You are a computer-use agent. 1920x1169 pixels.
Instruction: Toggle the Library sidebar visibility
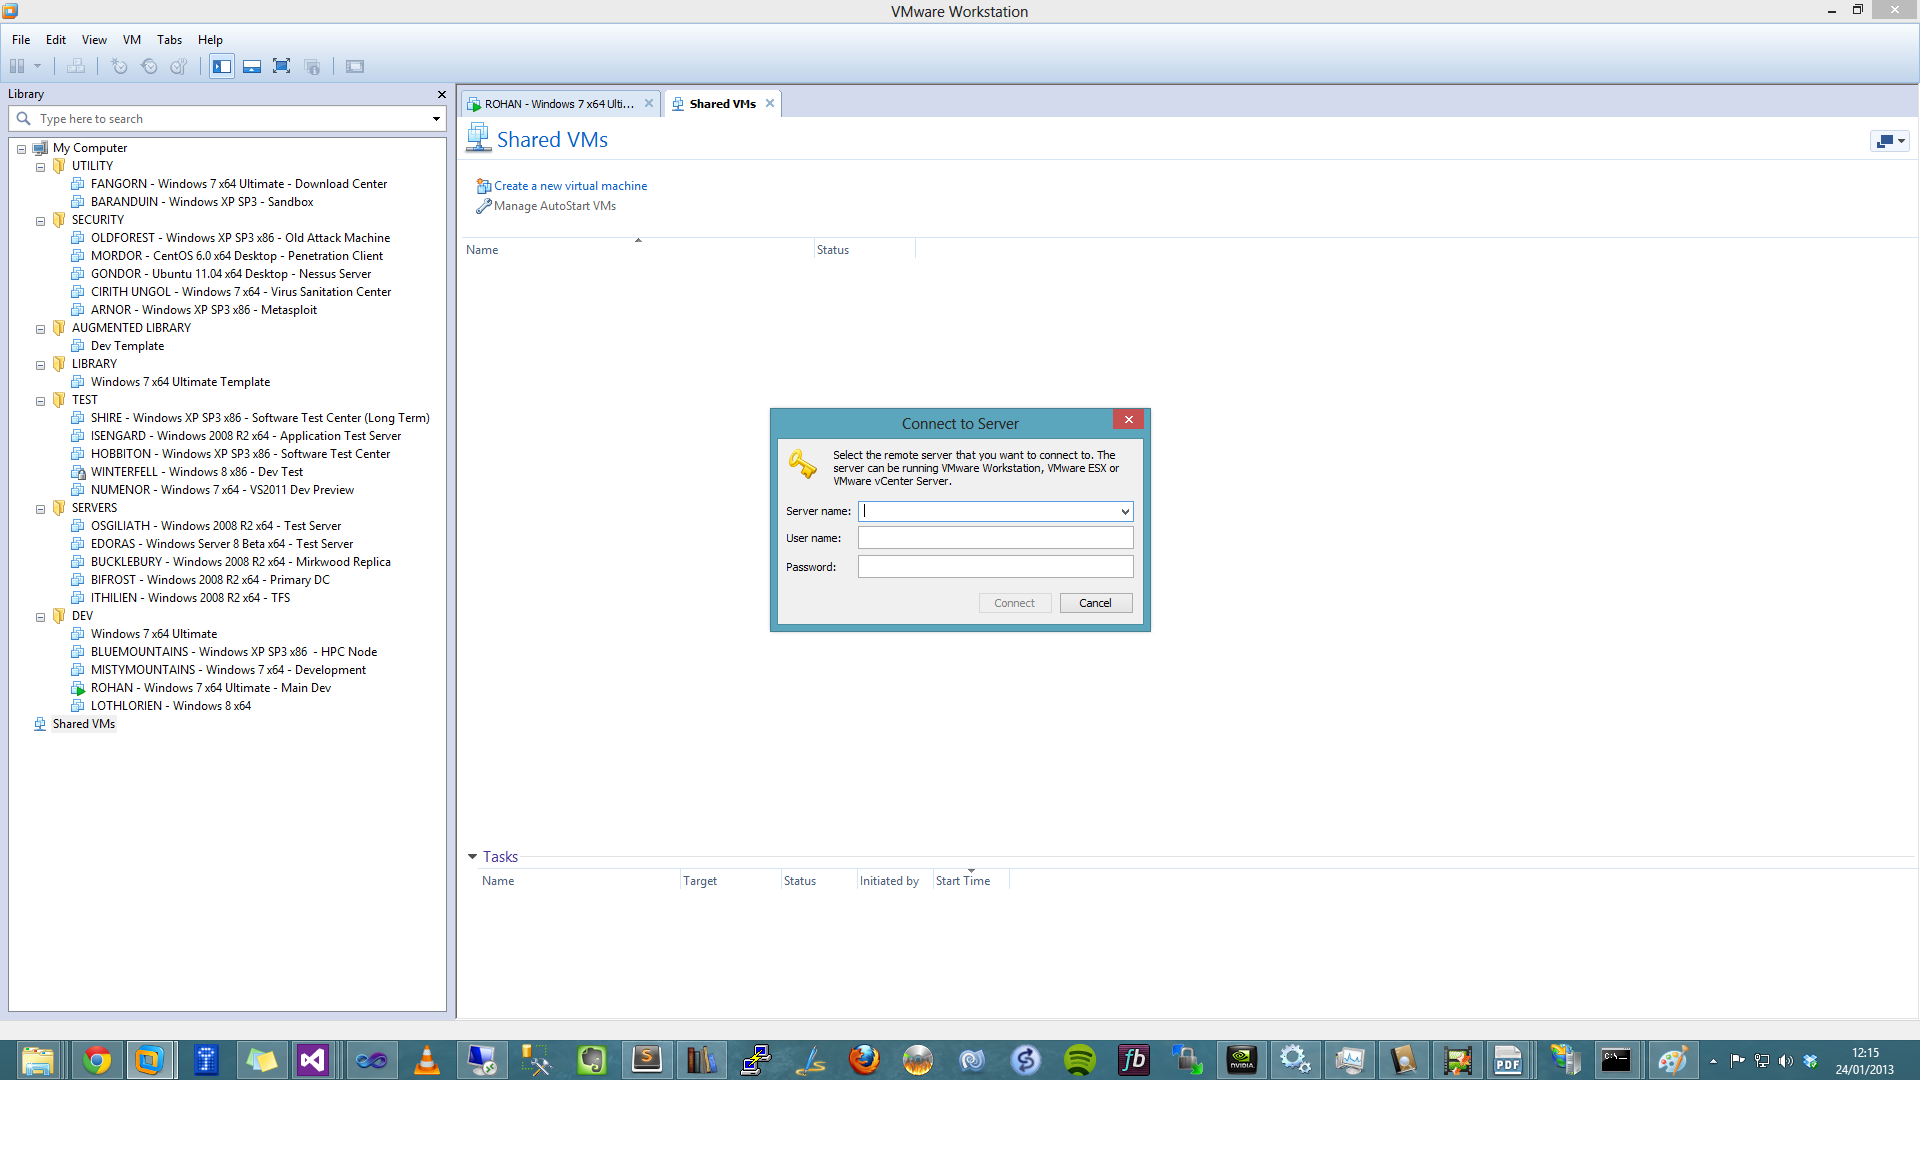tap(222, 66)
